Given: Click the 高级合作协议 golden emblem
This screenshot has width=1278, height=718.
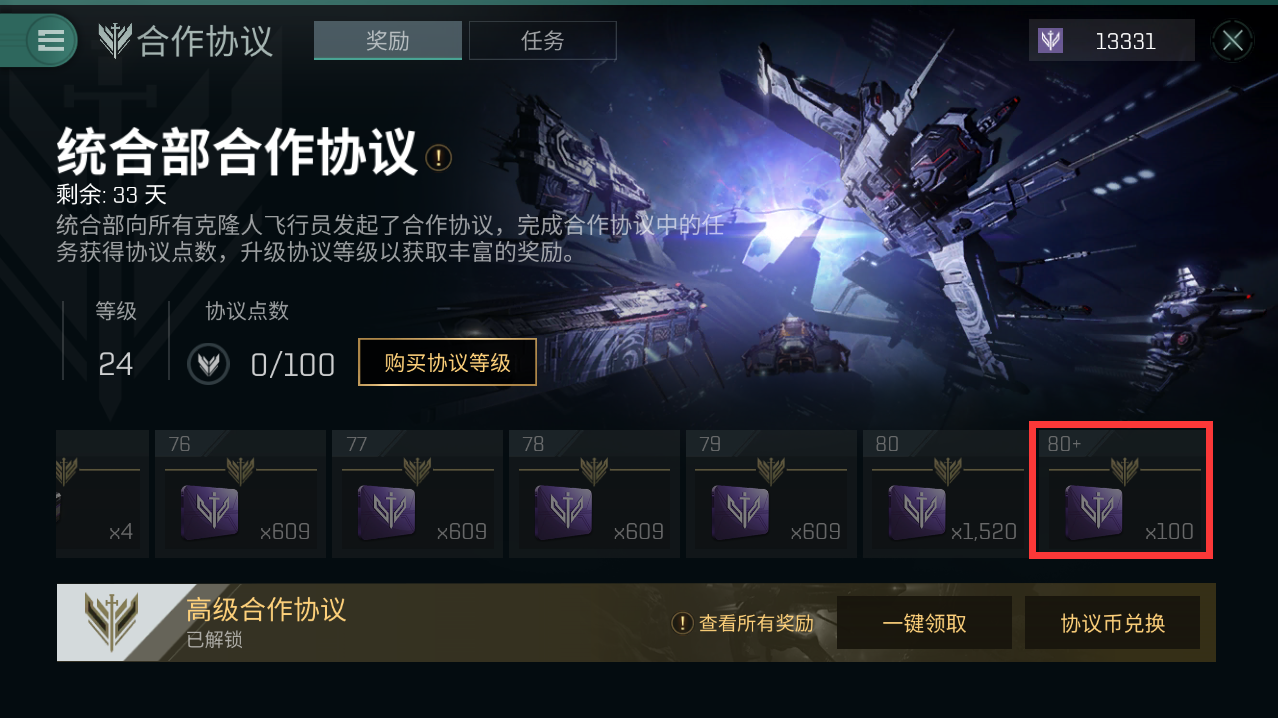Looking at the screenshot, I should (x=112, y=622).
